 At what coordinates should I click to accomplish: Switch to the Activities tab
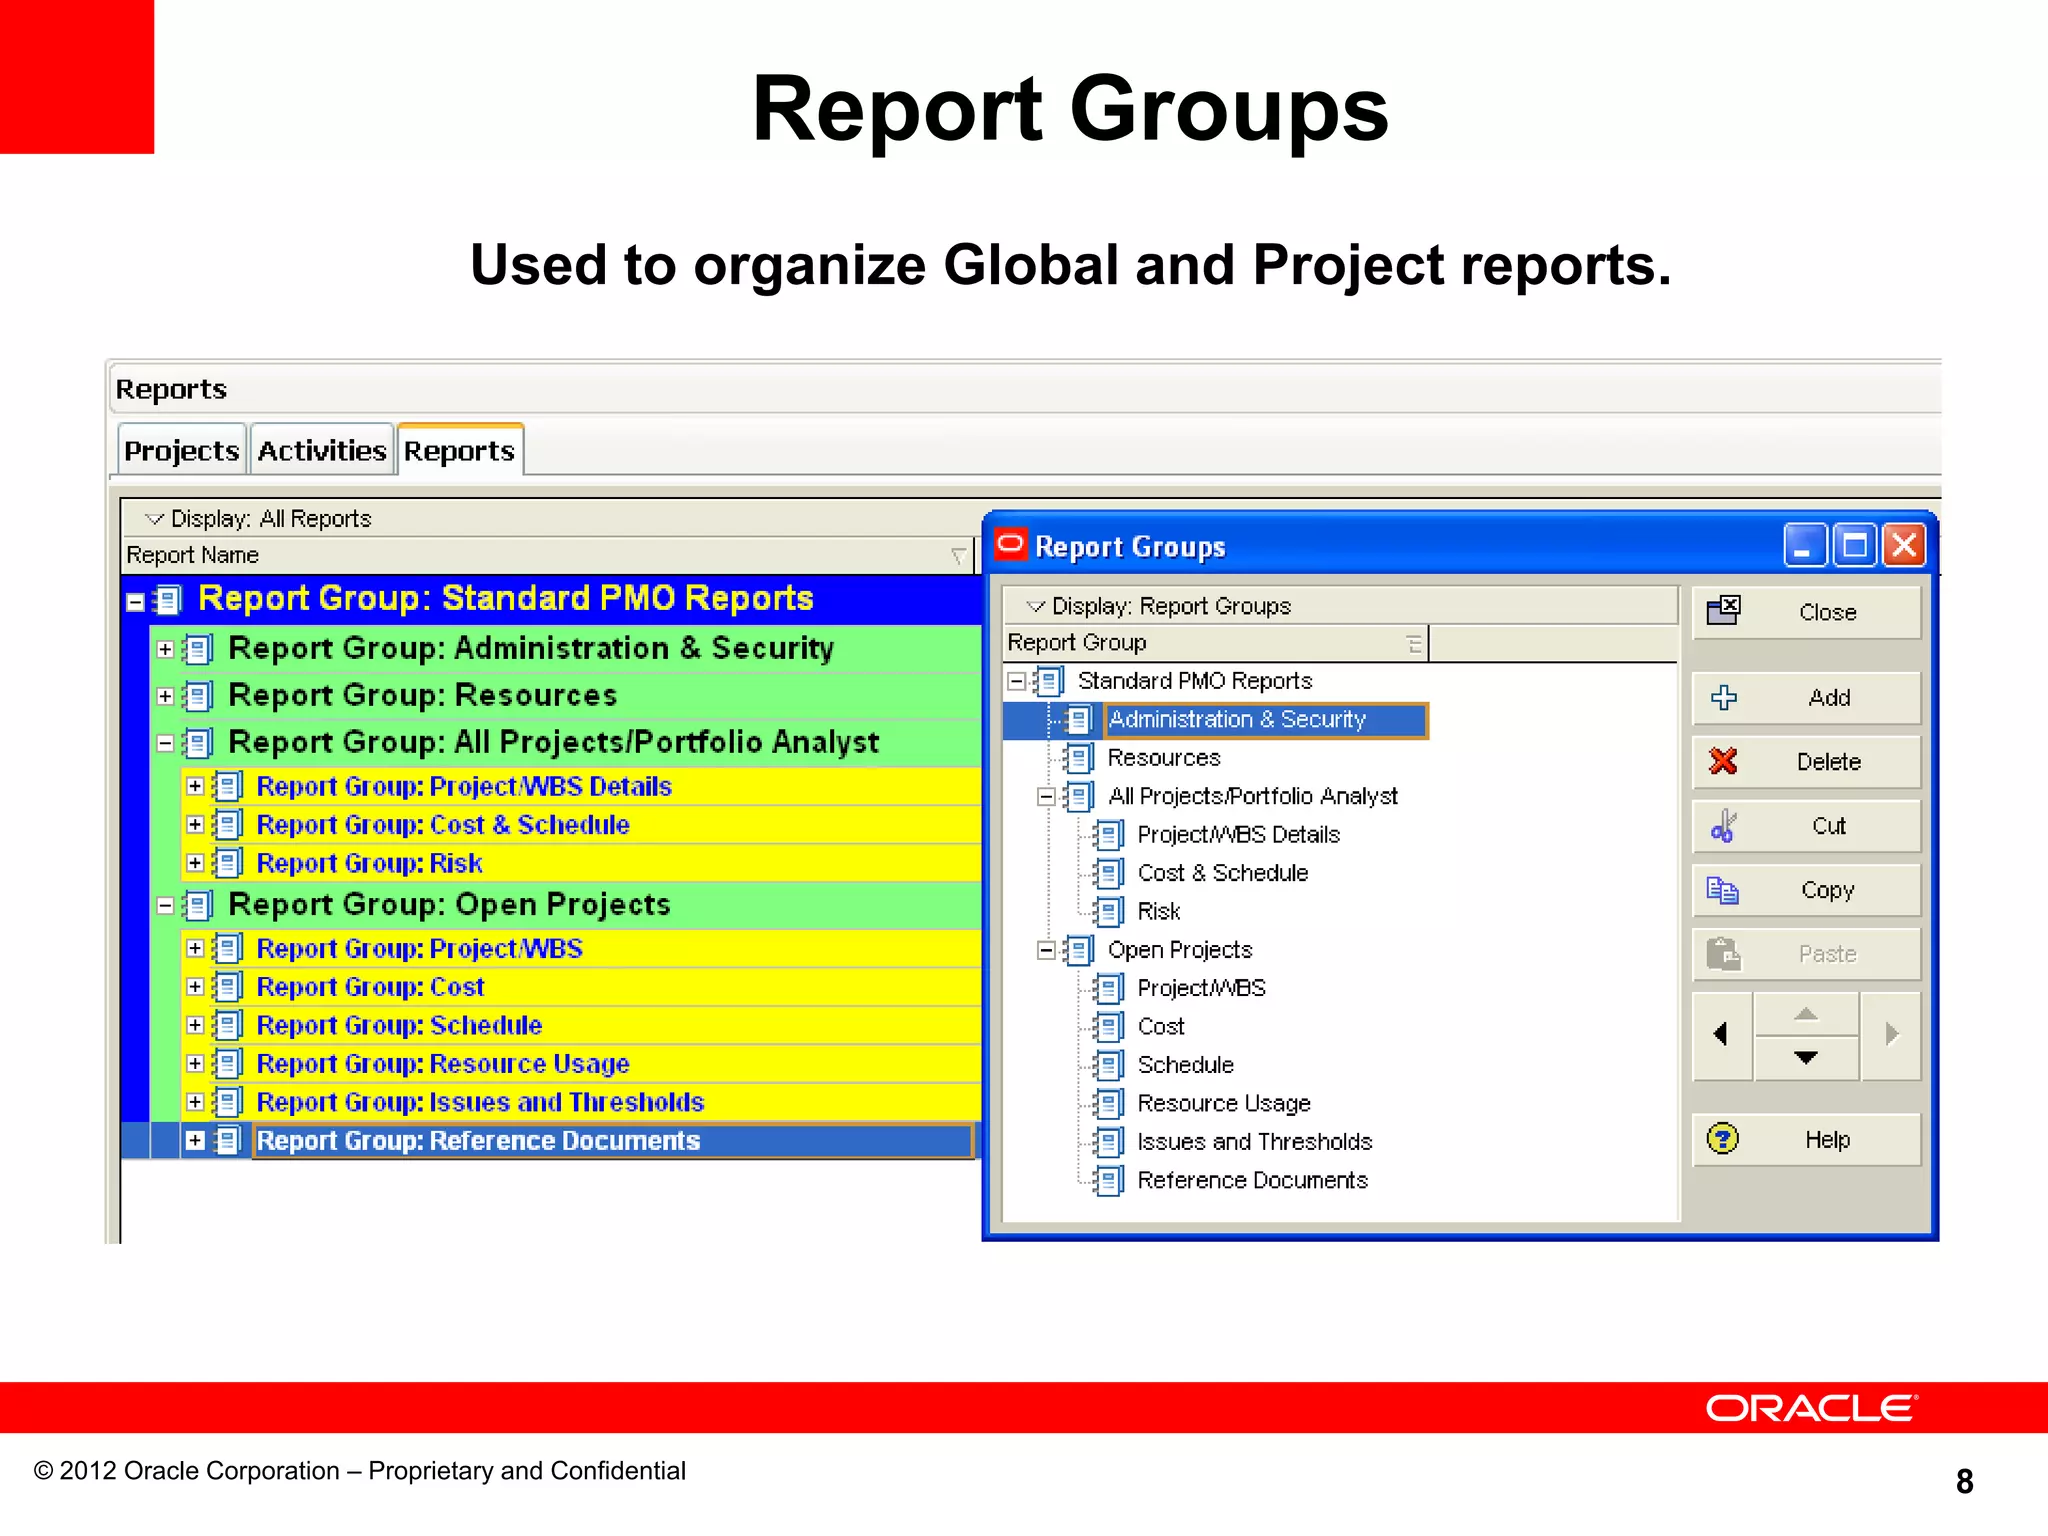(321, 451)
